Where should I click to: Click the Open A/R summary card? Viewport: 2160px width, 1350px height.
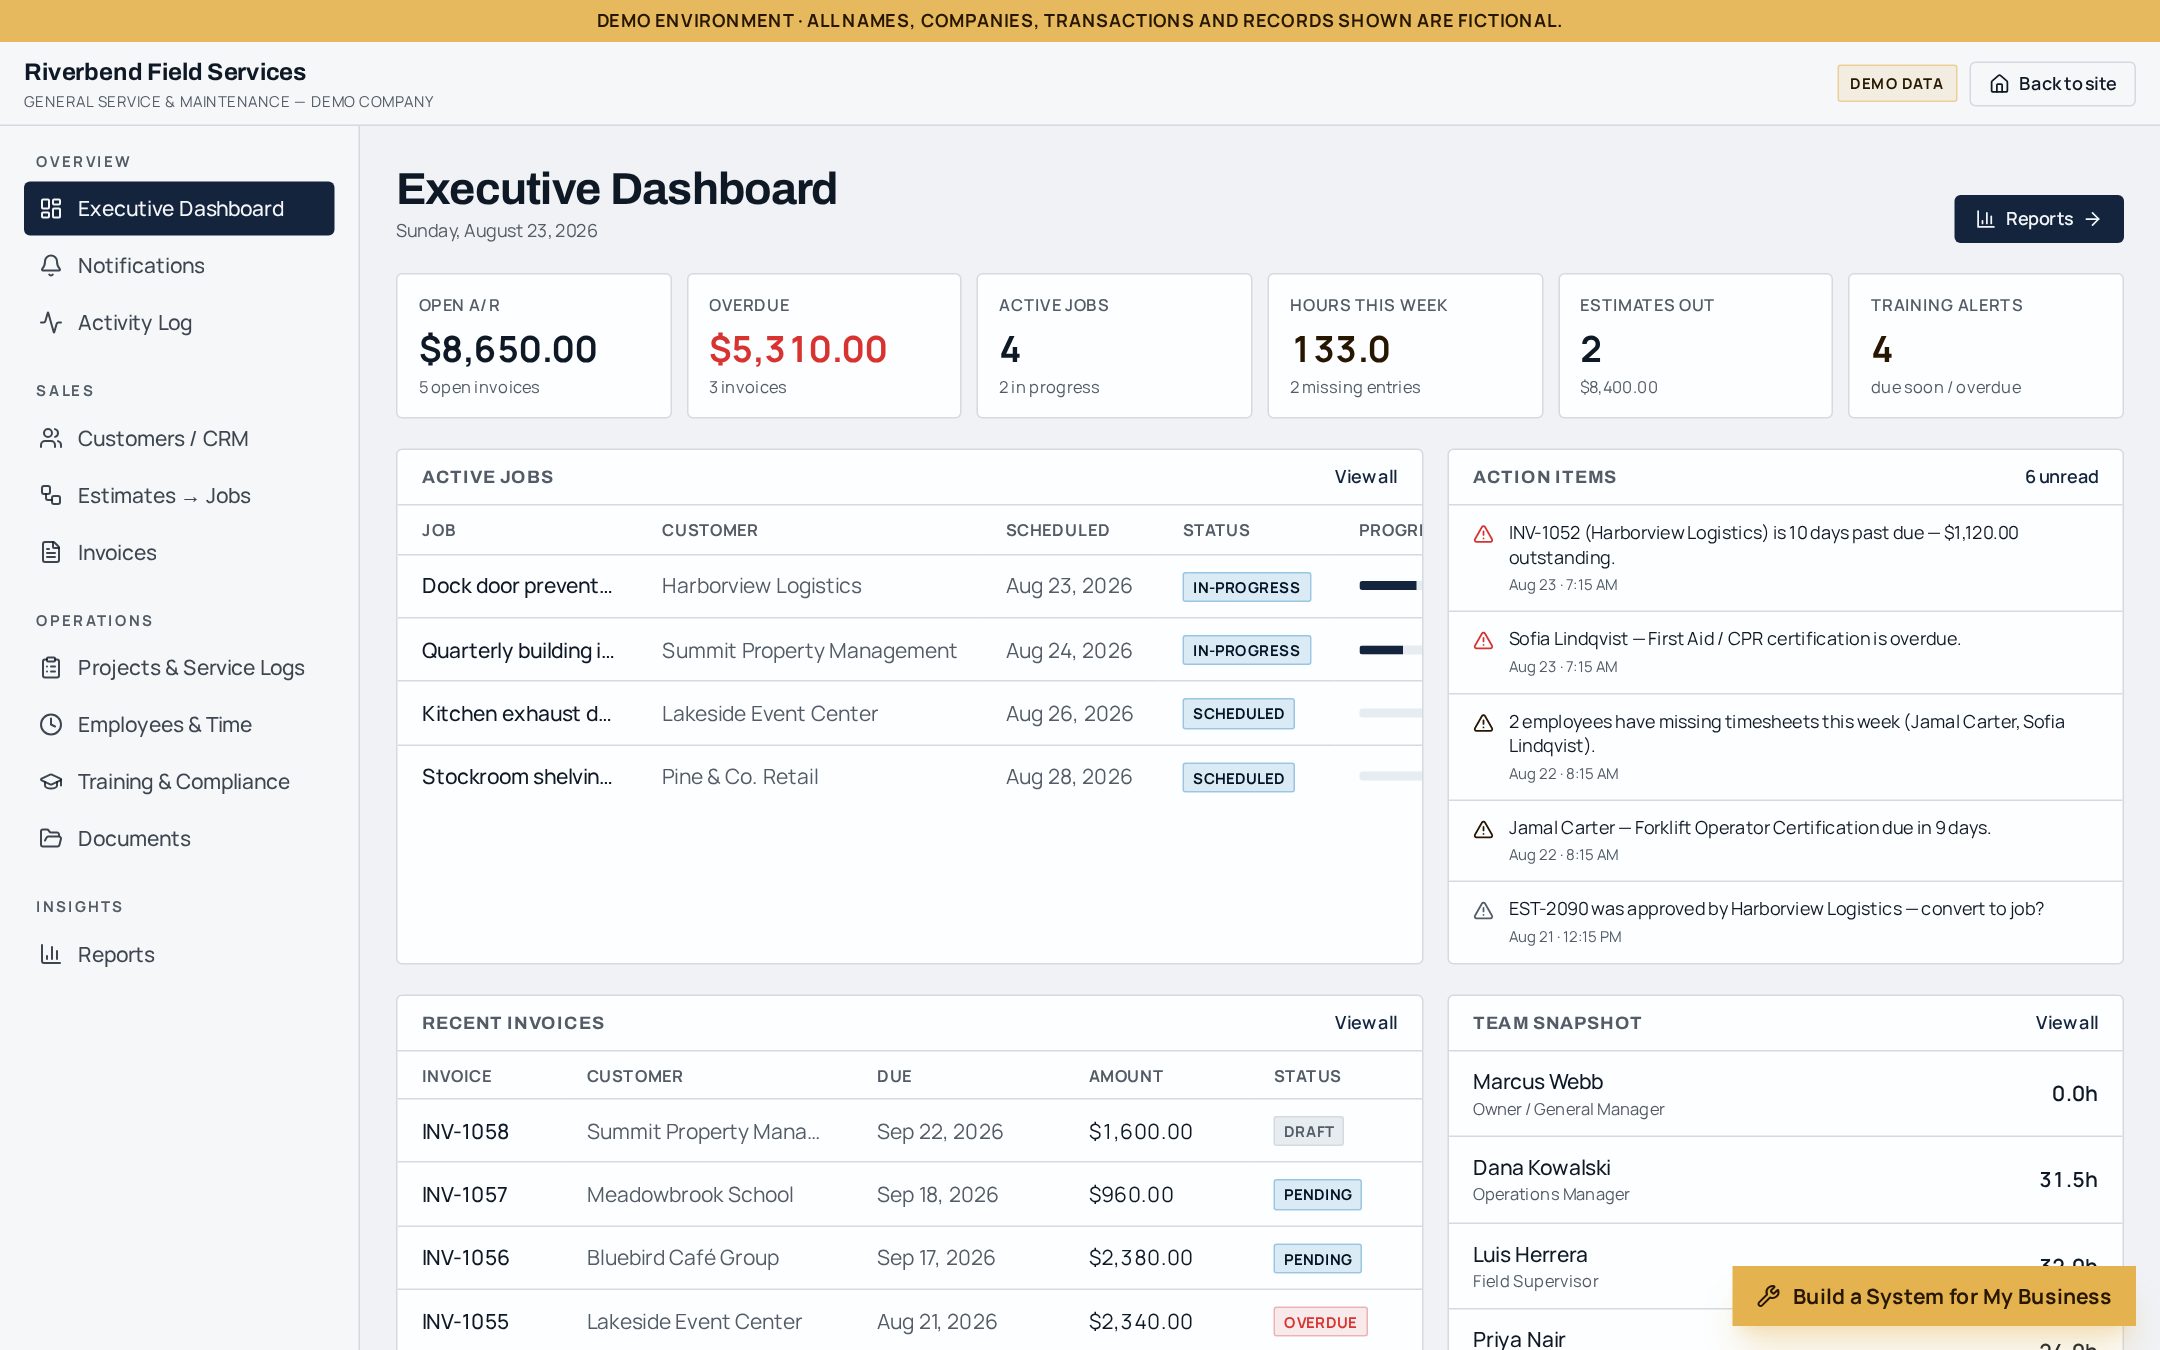tap(534, 346)
